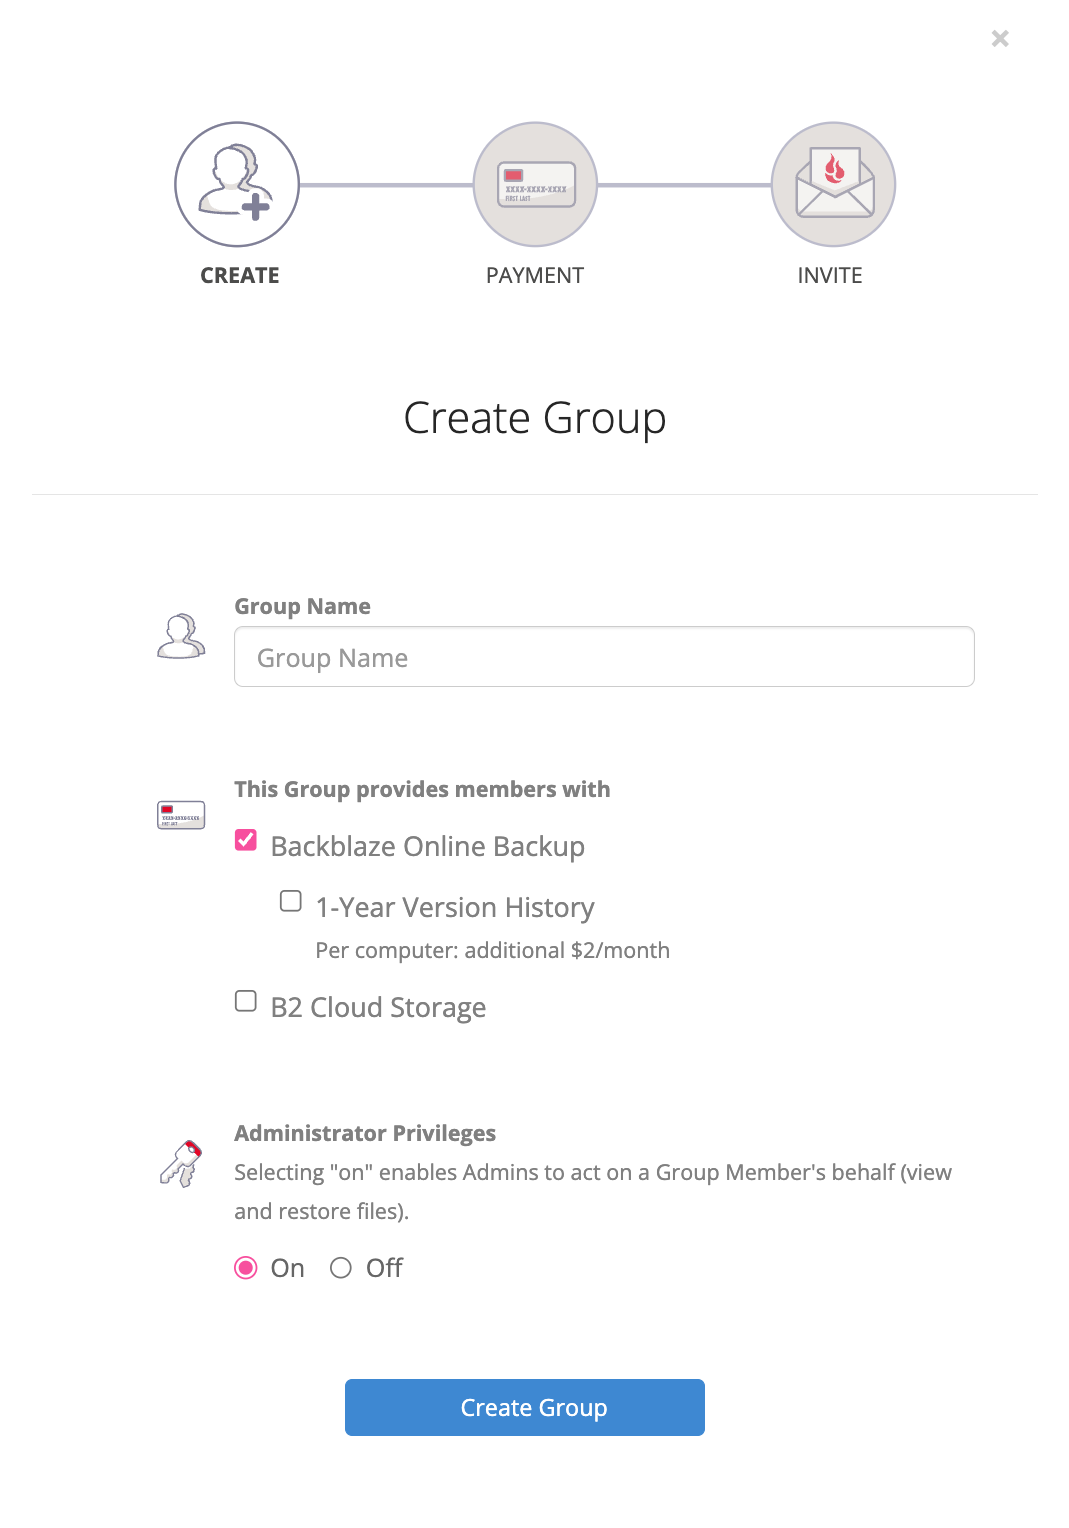Click the B2 Cloud Storage label text

click(379, 1007)
